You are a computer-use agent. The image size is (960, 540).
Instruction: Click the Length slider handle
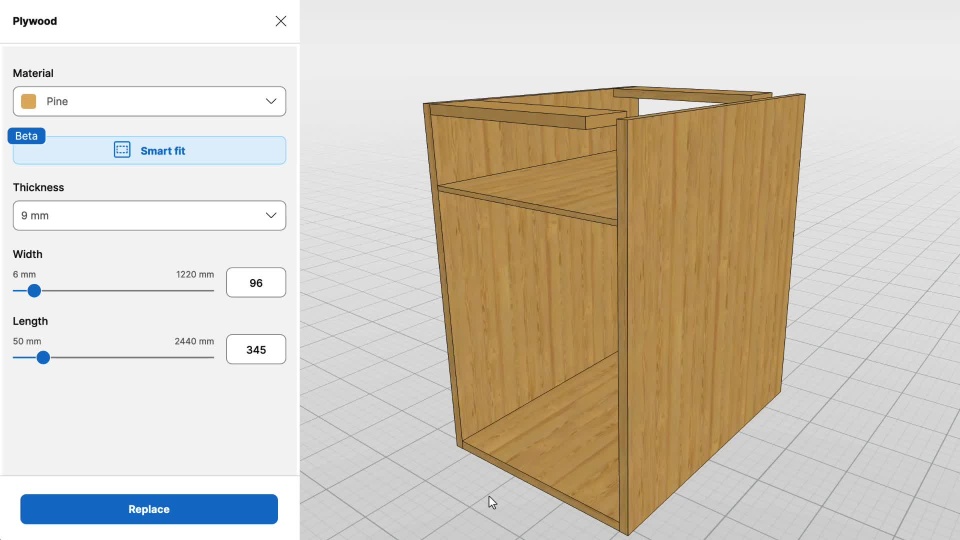coord(43,358)
